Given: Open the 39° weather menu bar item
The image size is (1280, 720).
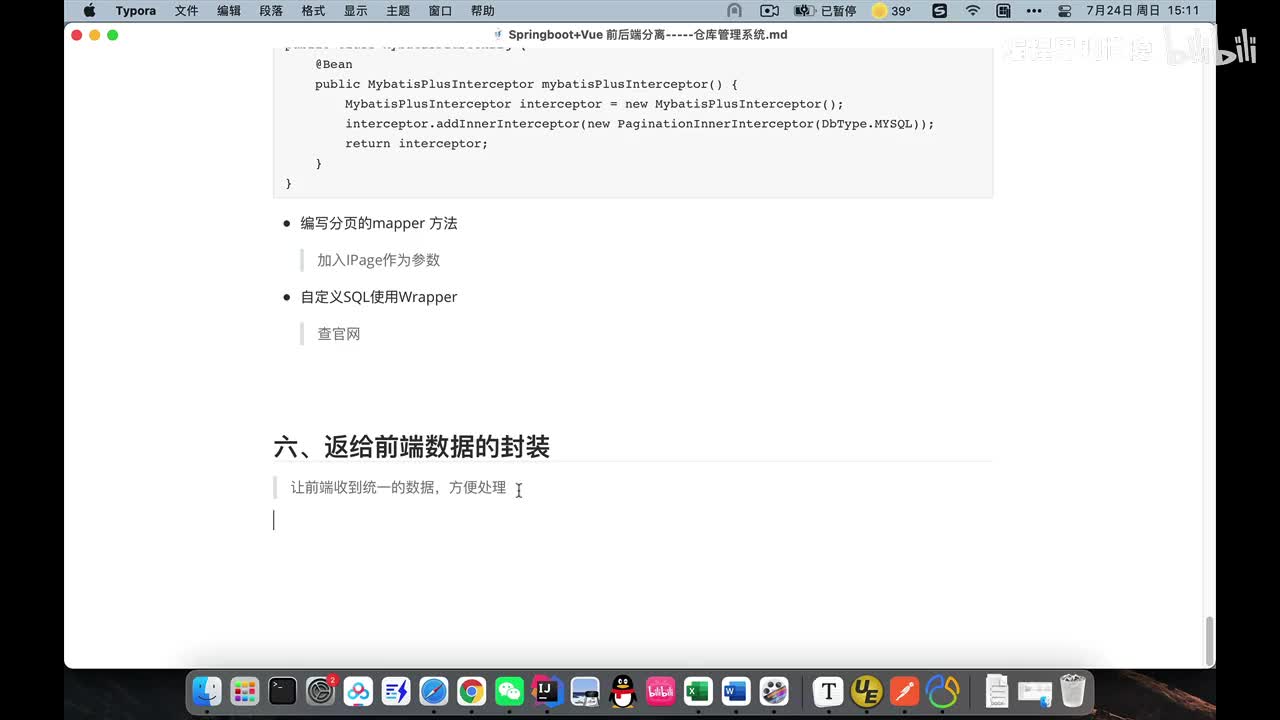Looking at the screenshot, I should pyautogui.click(x=891, y=11).
